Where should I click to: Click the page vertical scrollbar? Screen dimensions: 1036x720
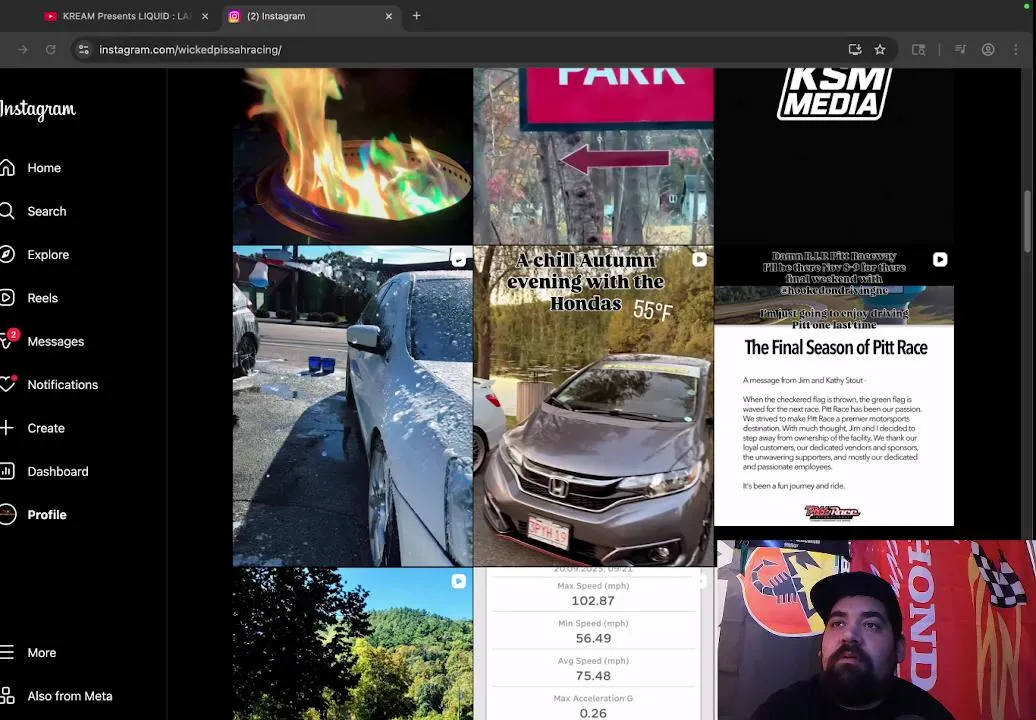click(x=1027, y=221)
